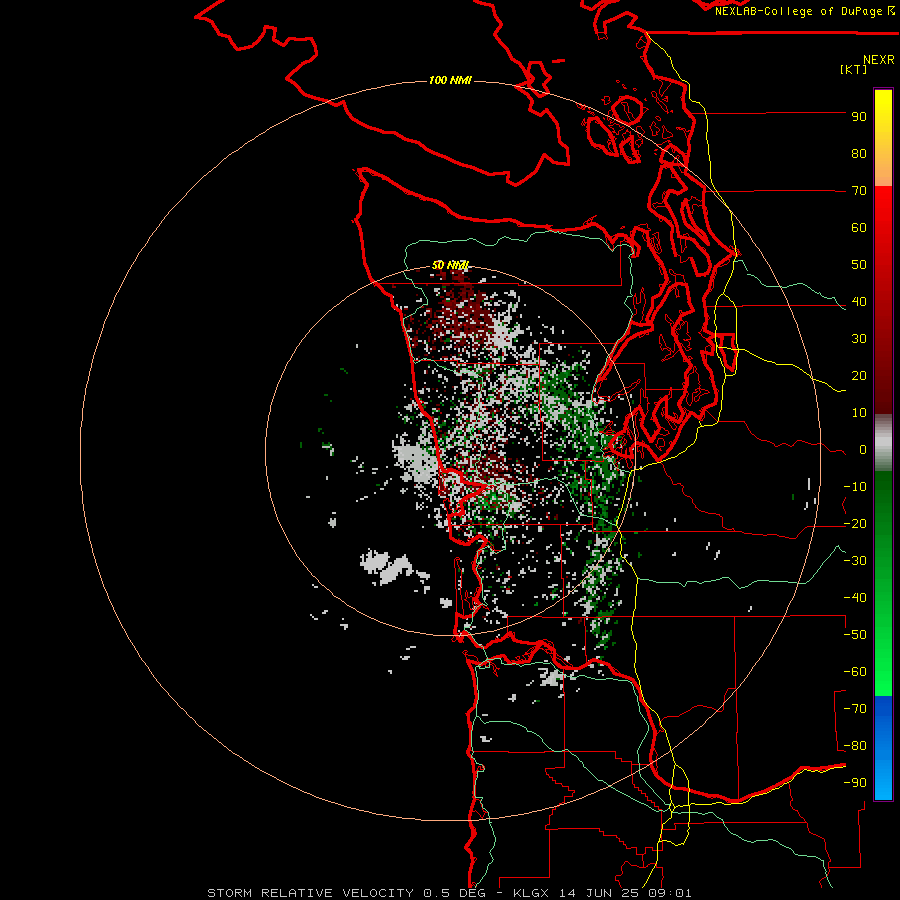Screen dimensions: 900x900
Task: Select the 10 scale label
Action: [x=859, y=413]
